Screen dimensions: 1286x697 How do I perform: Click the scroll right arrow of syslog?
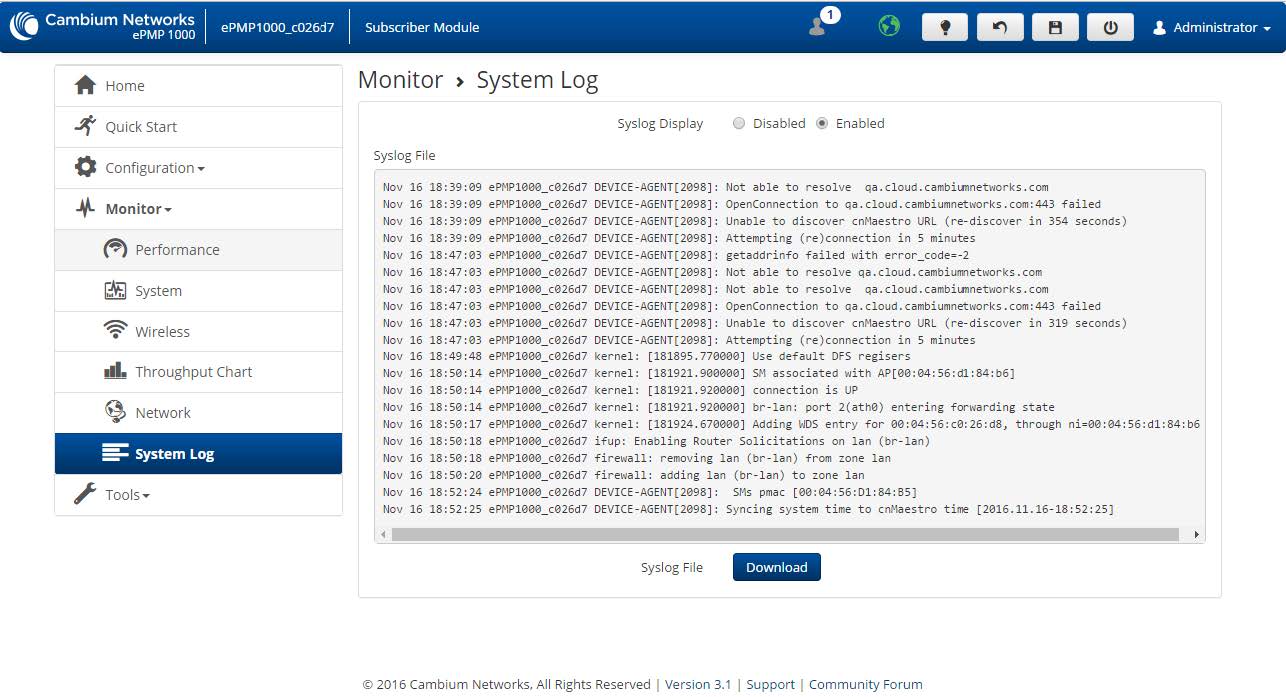pyautogui.click(x=1196, y=535)
